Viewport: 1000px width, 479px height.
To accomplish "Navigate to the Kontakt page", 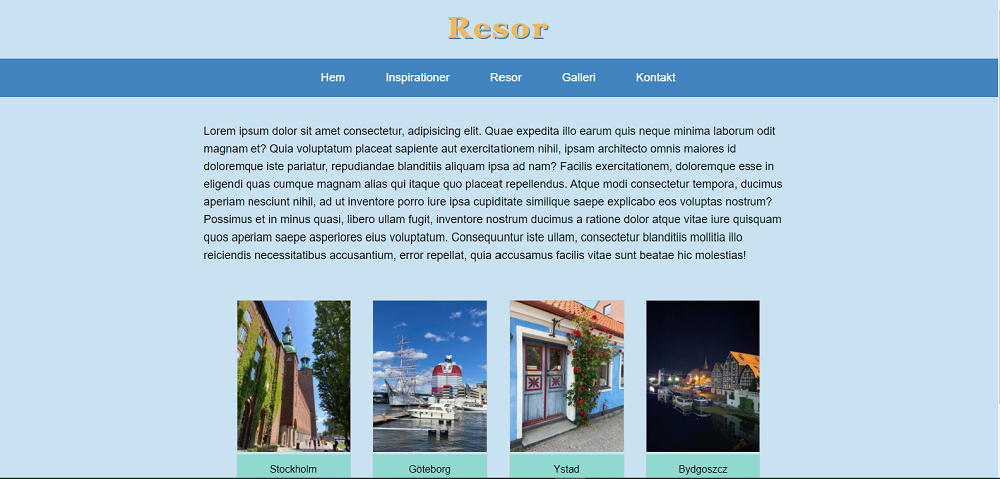I will 656,78.
